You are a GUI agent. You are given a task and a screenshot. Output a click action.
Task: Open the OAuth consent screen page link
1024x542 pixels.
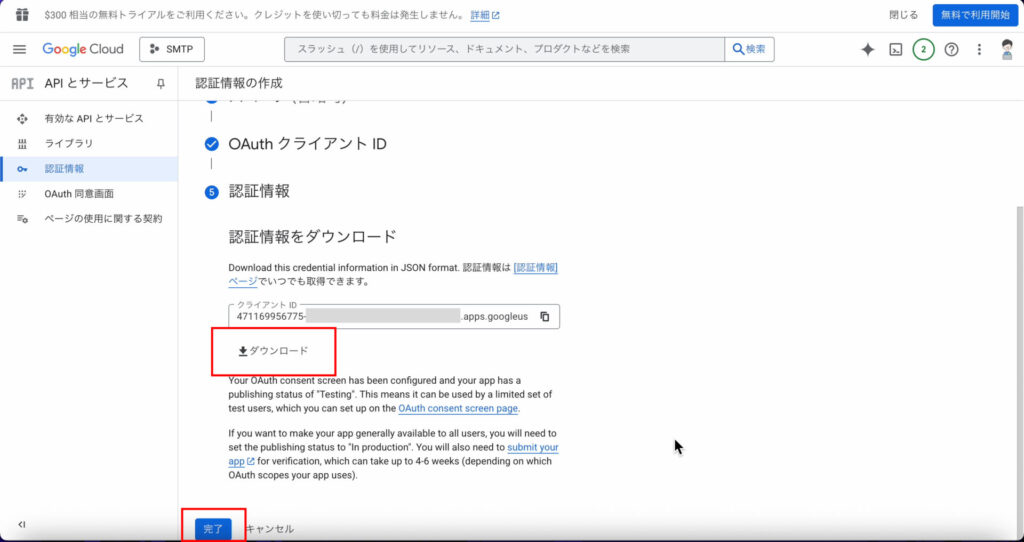coord(458,408)
